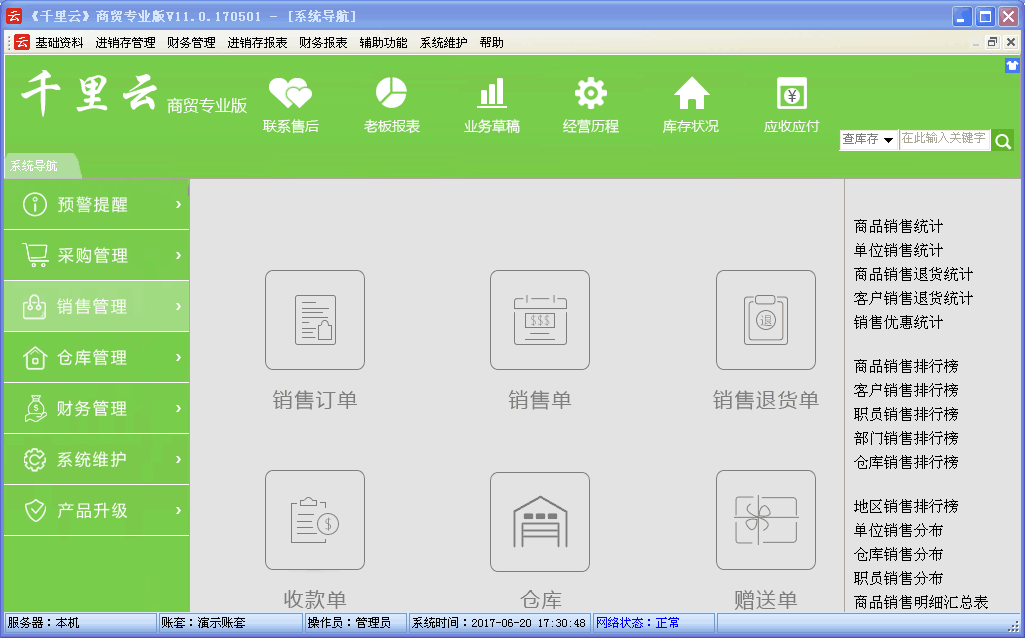Open the 联系售后 heart icon
The image size is (1025, 638).
[290, 95]
